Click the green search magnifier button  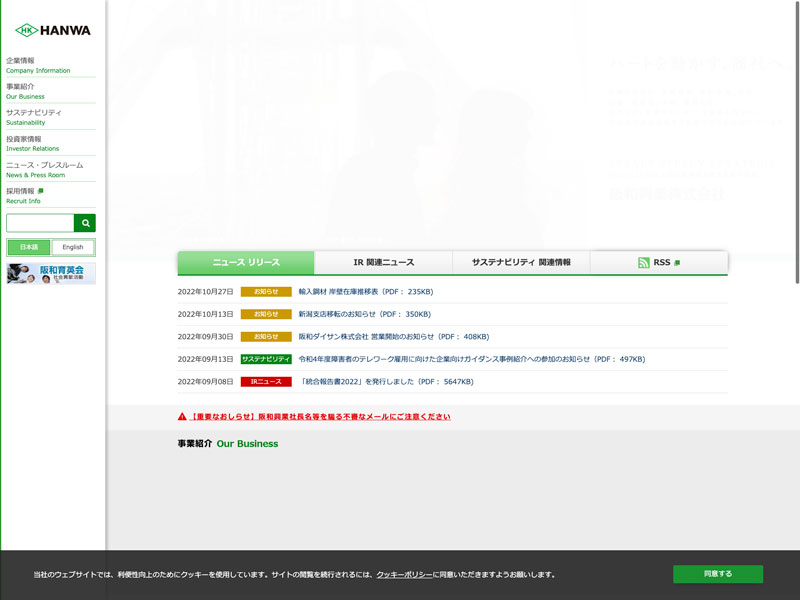pyautogui.click(x=85, y=223)
